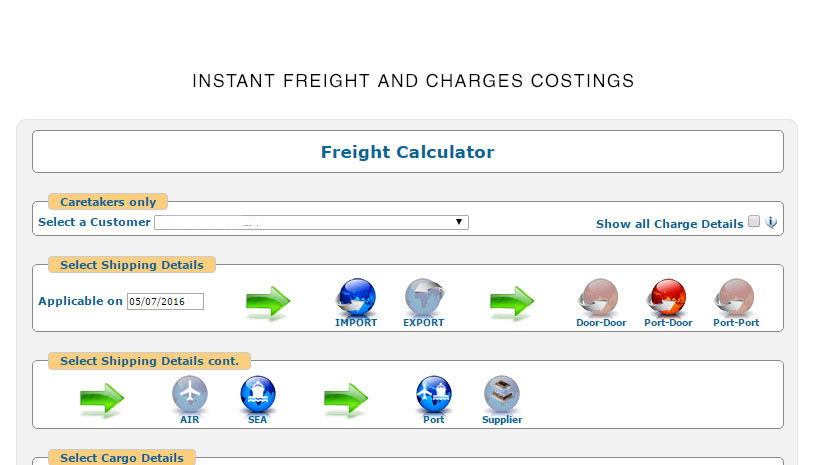Image resolution: width=819 pixels, height=465 pixels.
Task: Choose the Port-Port shipping option
Action: pyautogui.click(x=735, y=297)
